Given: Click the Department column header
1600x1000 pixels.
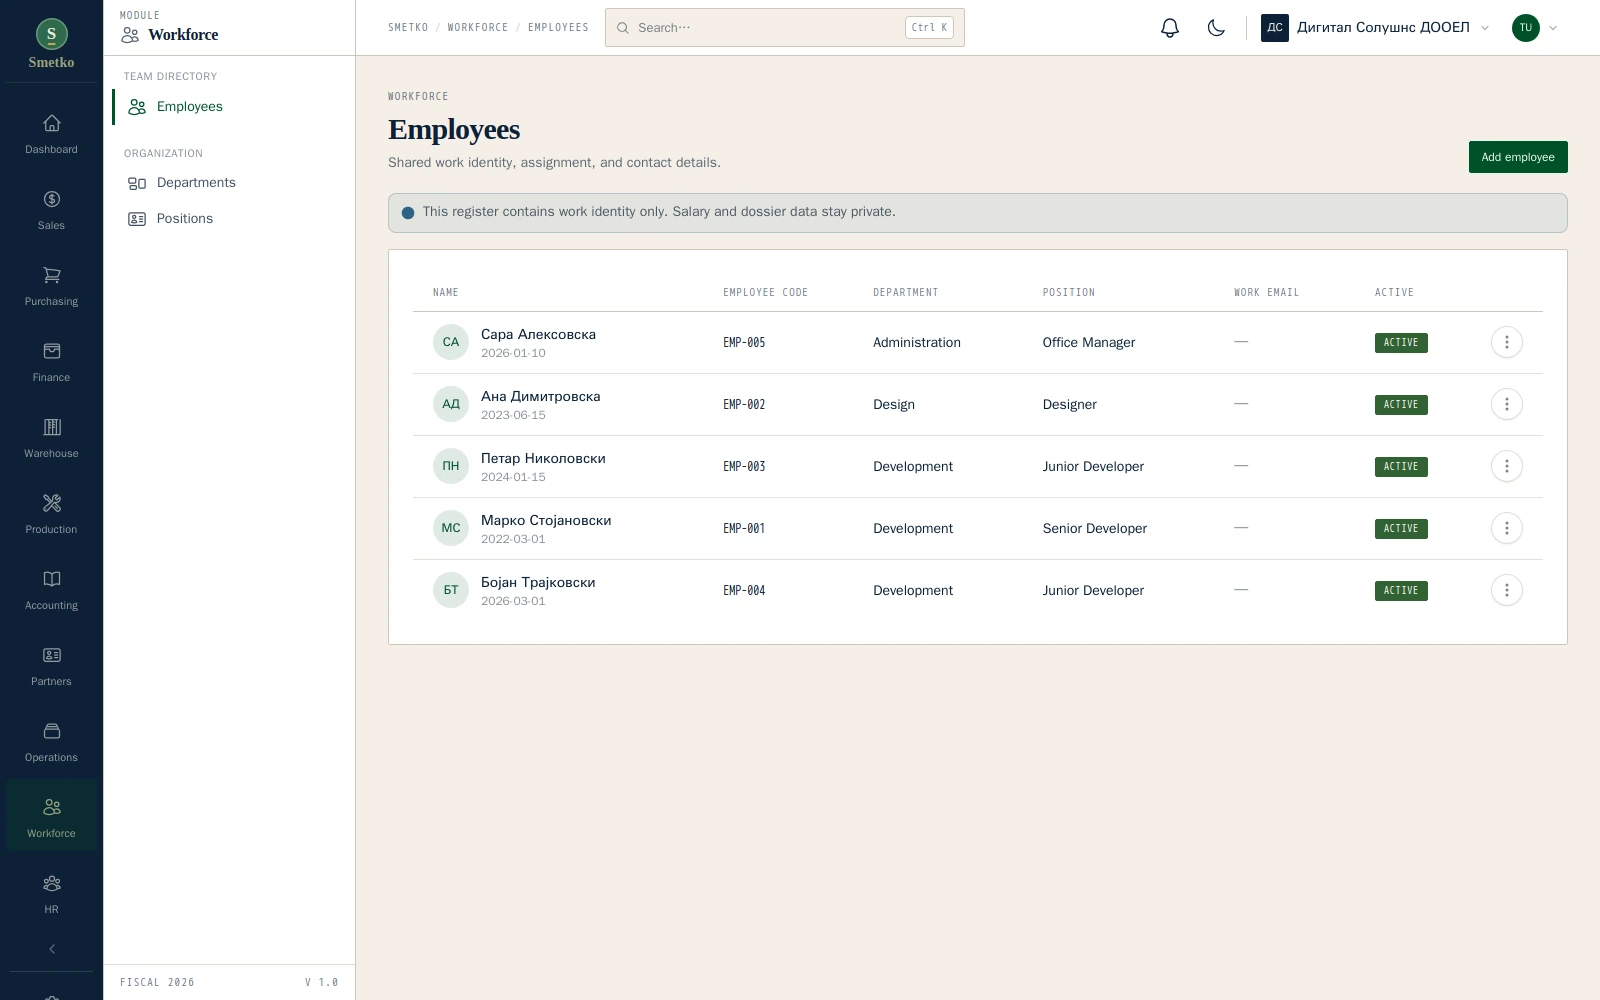Looking at the screenshot, I should click(906, 293).
